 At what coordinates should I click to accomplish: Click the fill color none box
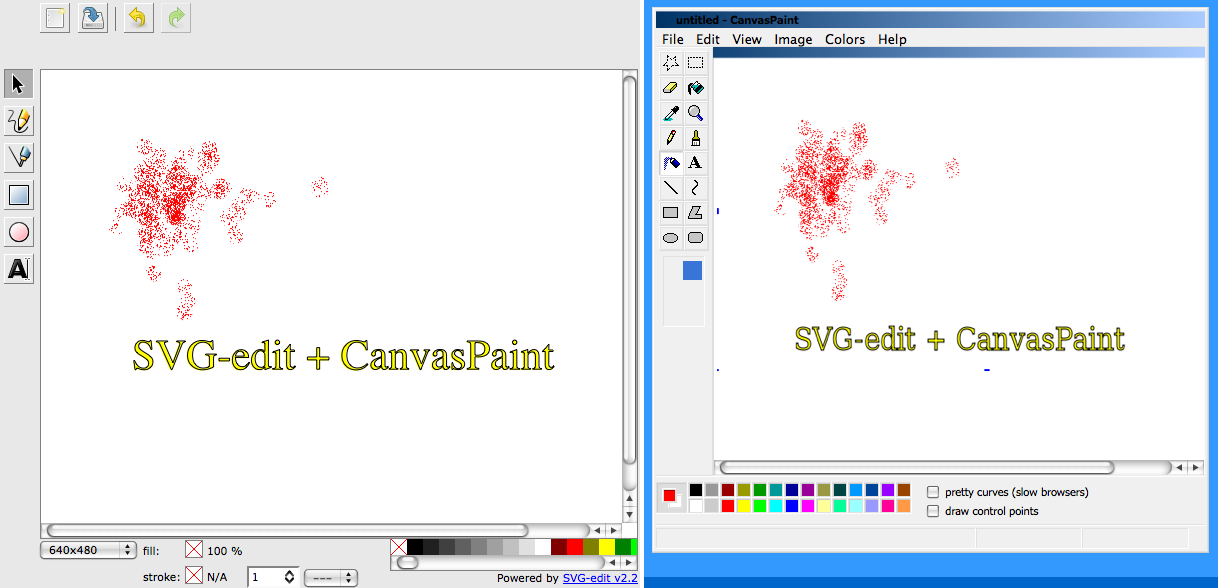click(193, 550)
